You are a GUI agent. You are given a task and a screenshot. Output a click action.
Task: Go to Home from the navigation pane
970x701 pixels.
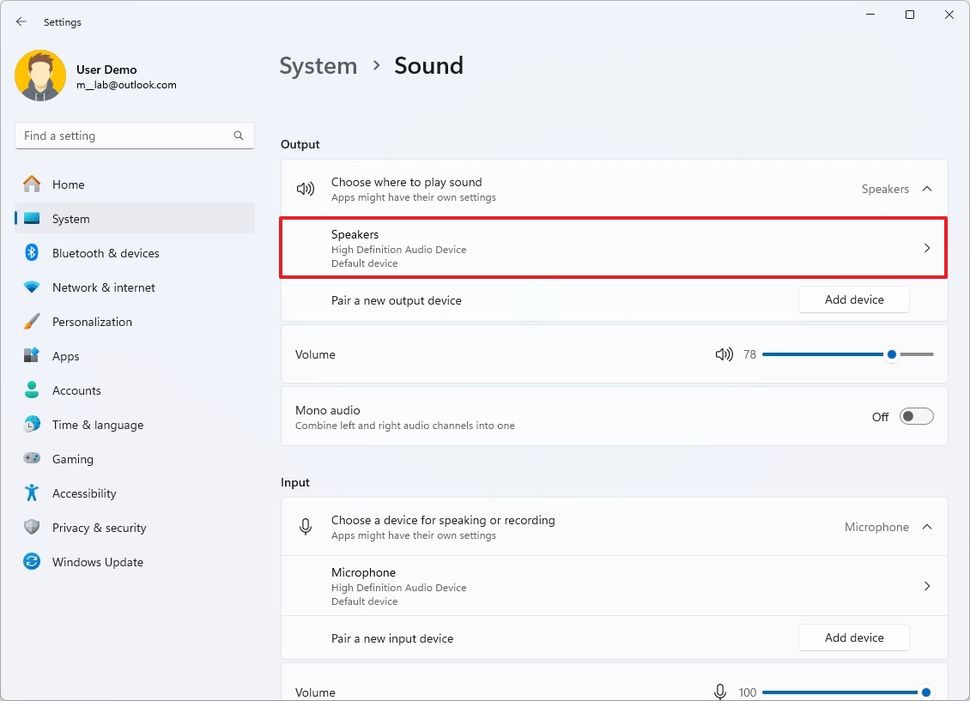tap(69, 184)
